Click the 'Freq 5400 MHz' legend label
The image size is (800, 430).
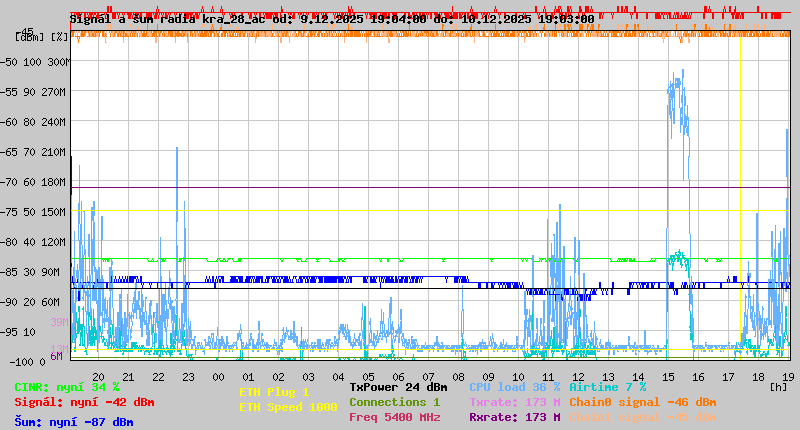click(x=394, y=417)
